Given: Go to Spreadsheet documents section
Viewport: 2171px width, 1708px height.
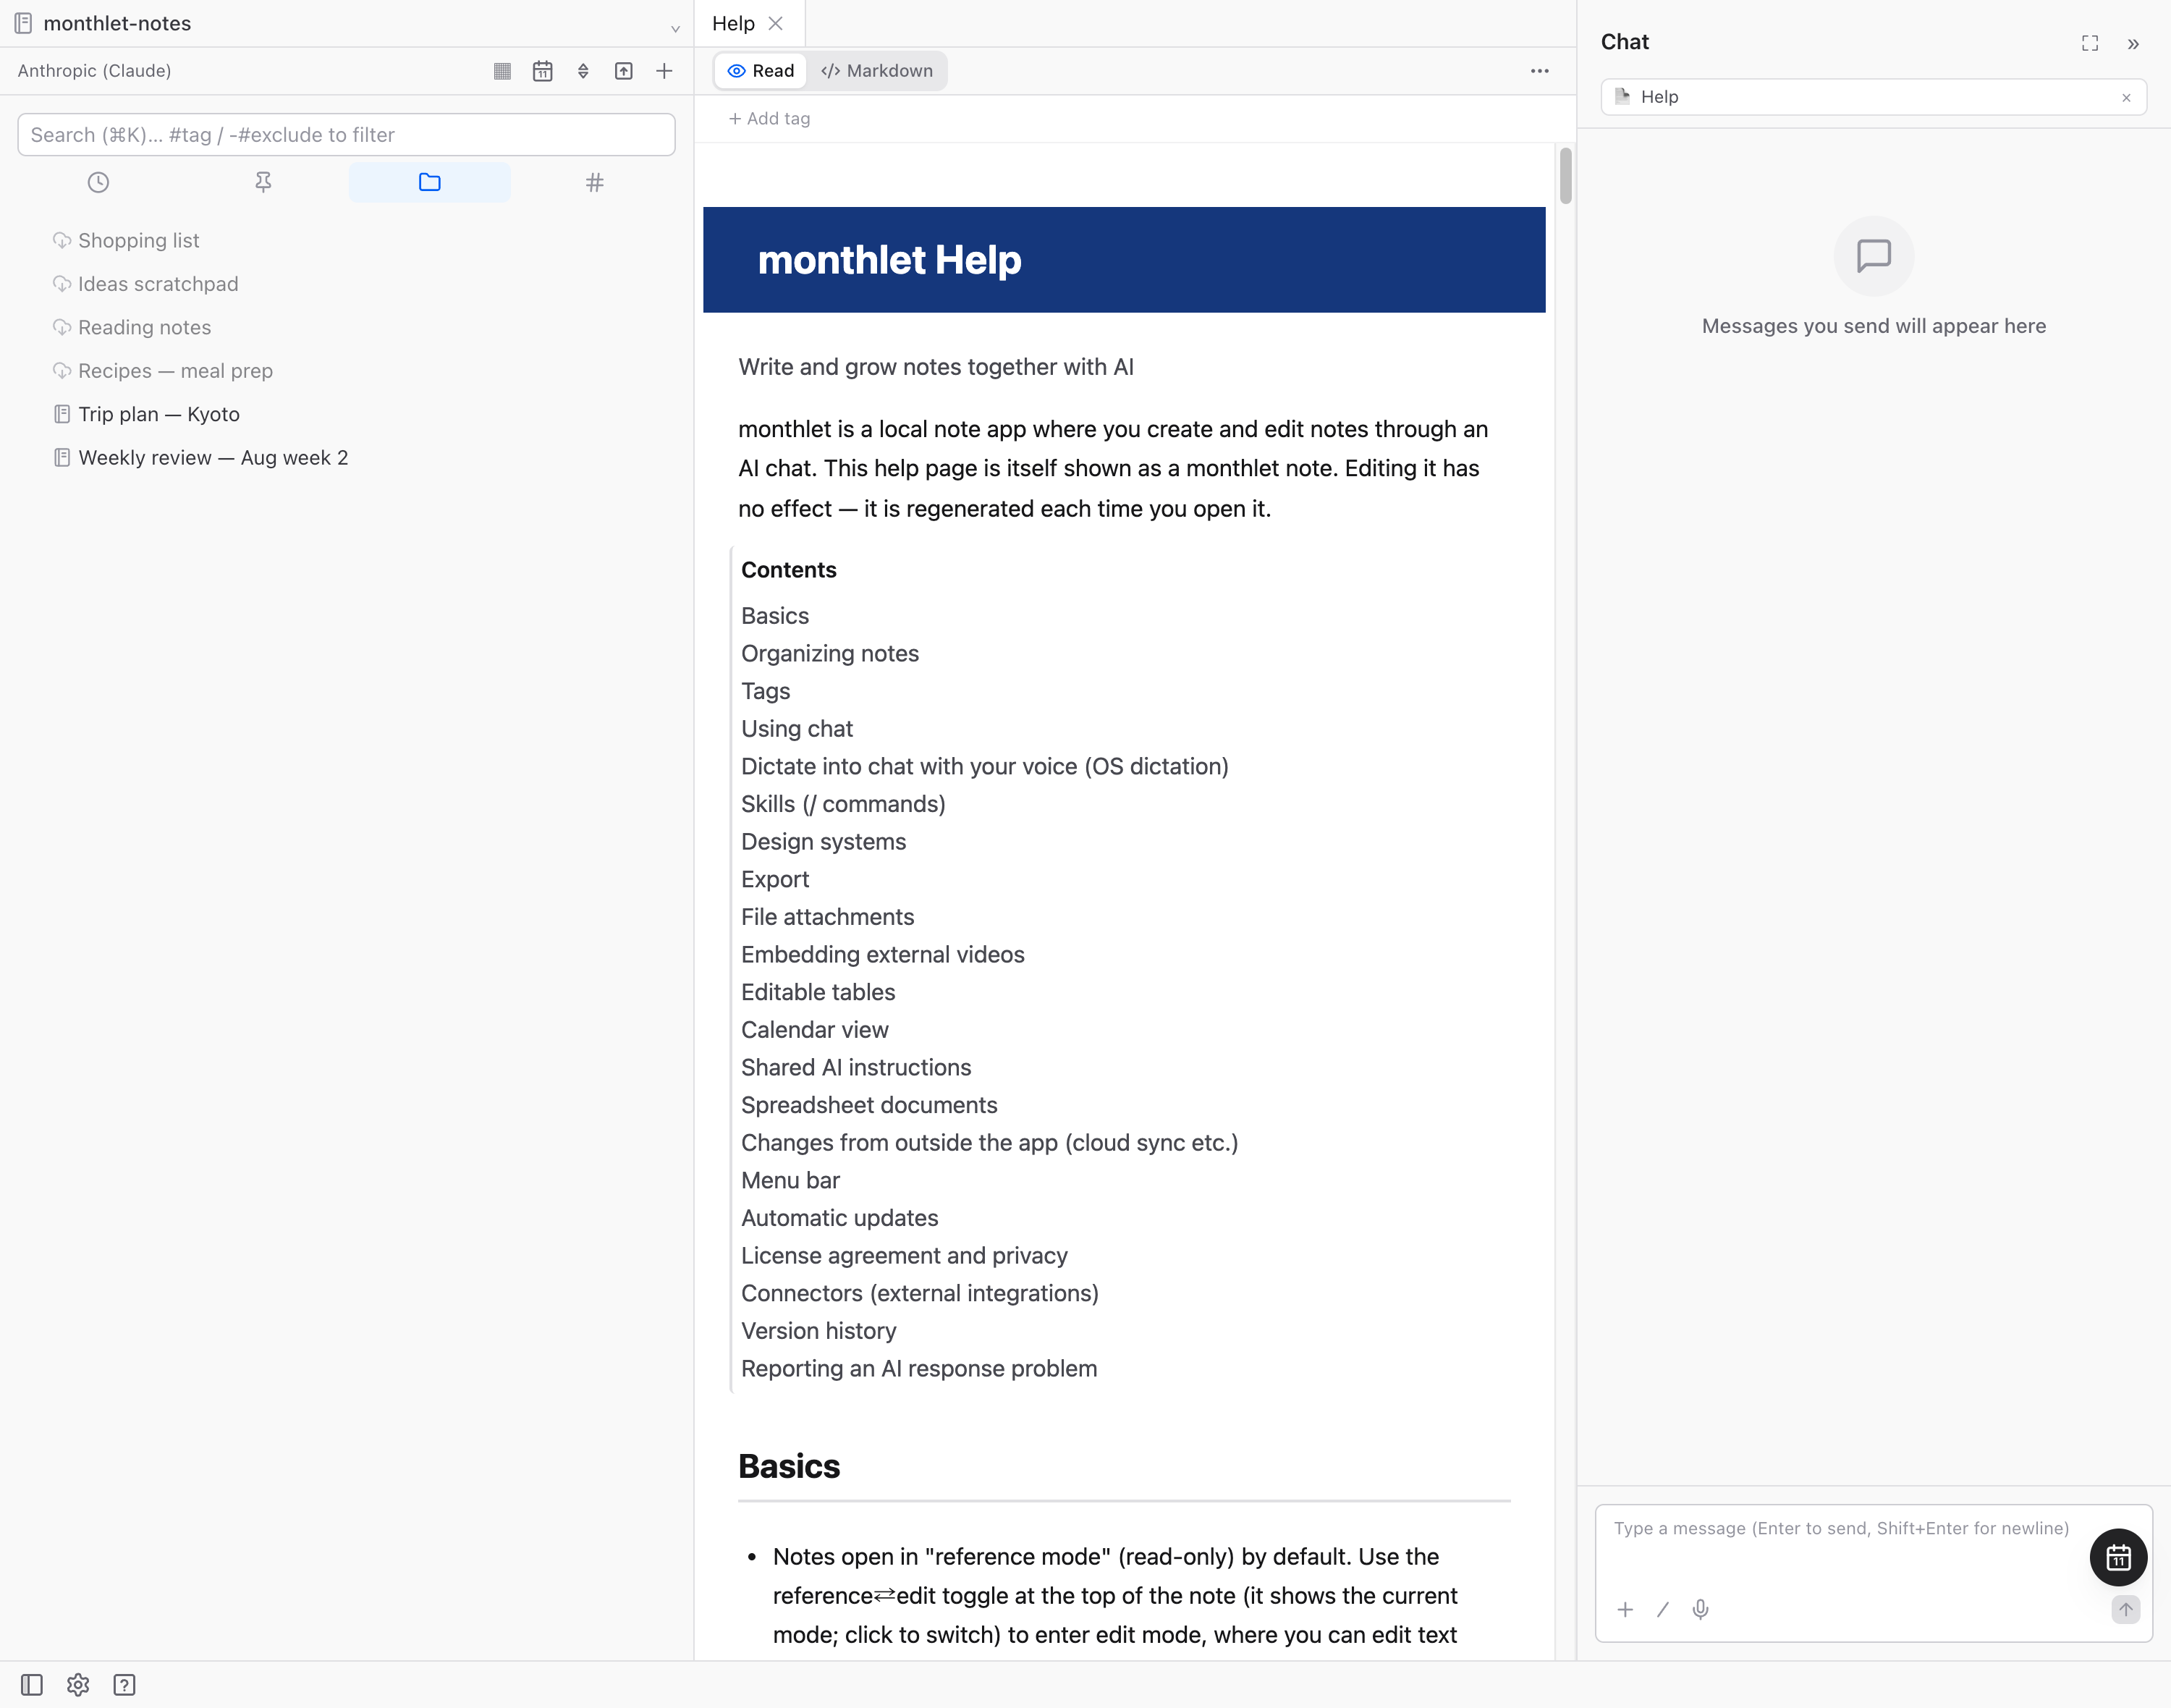Looking at the screenshot, I should pos(869,1106).
